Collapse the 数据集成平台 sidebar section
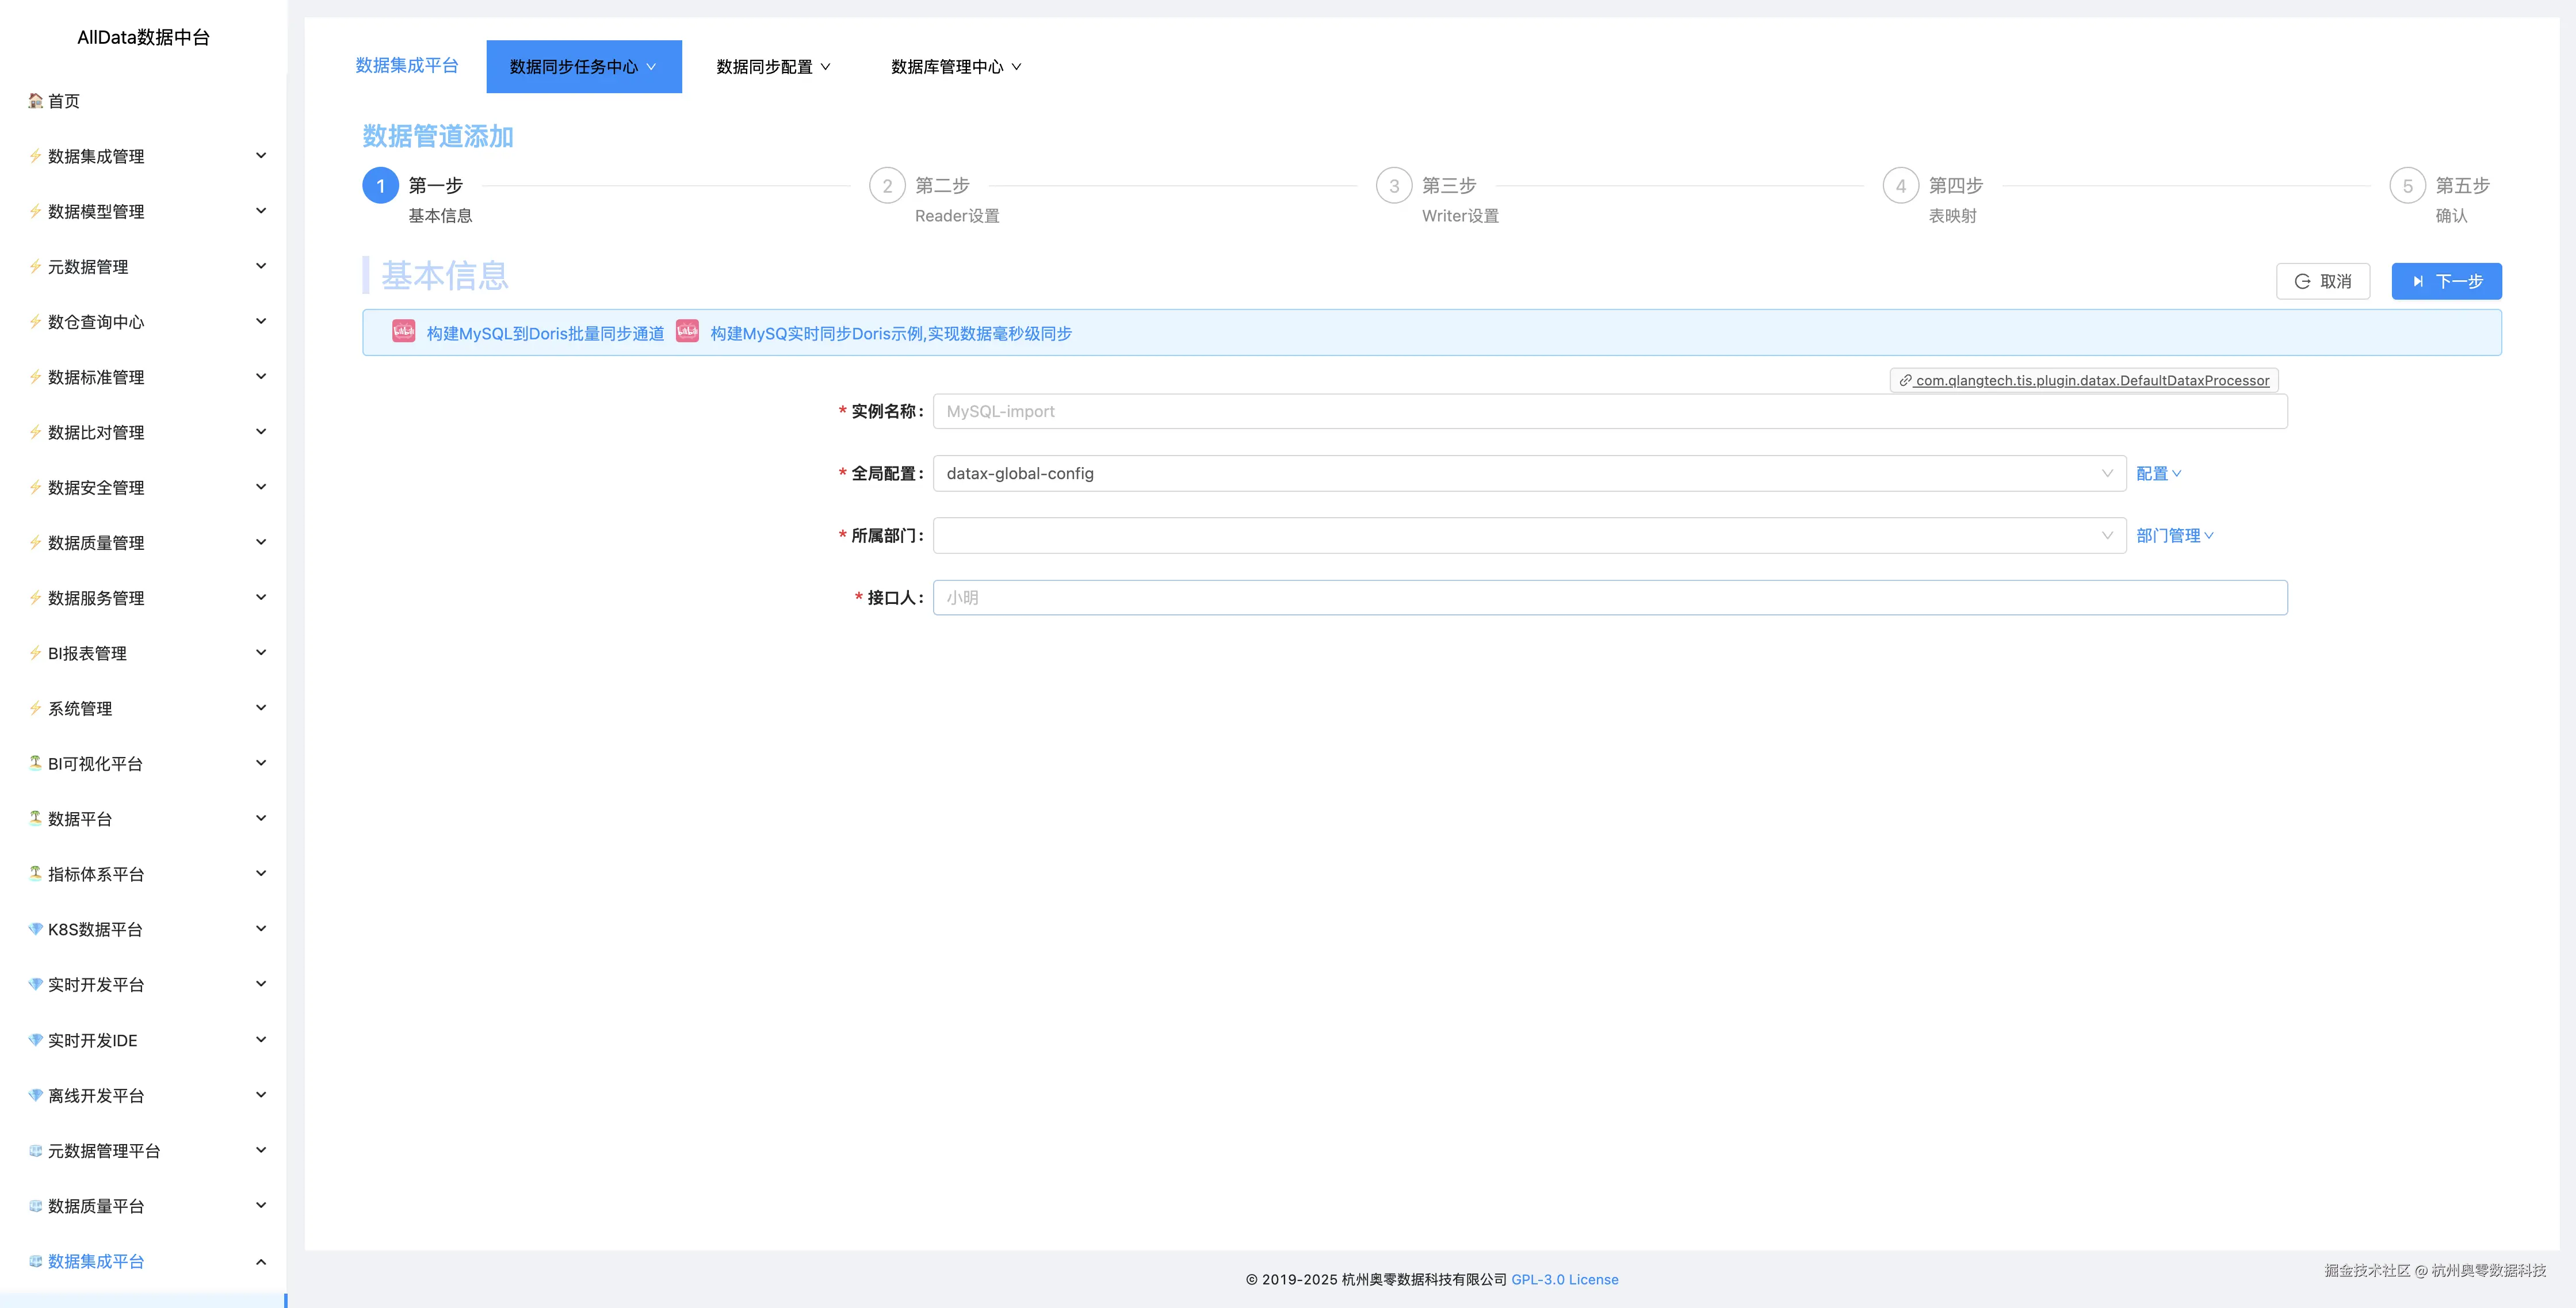The width and height of the screenshot is (2576, 1308). click(x=261, y=1261)
